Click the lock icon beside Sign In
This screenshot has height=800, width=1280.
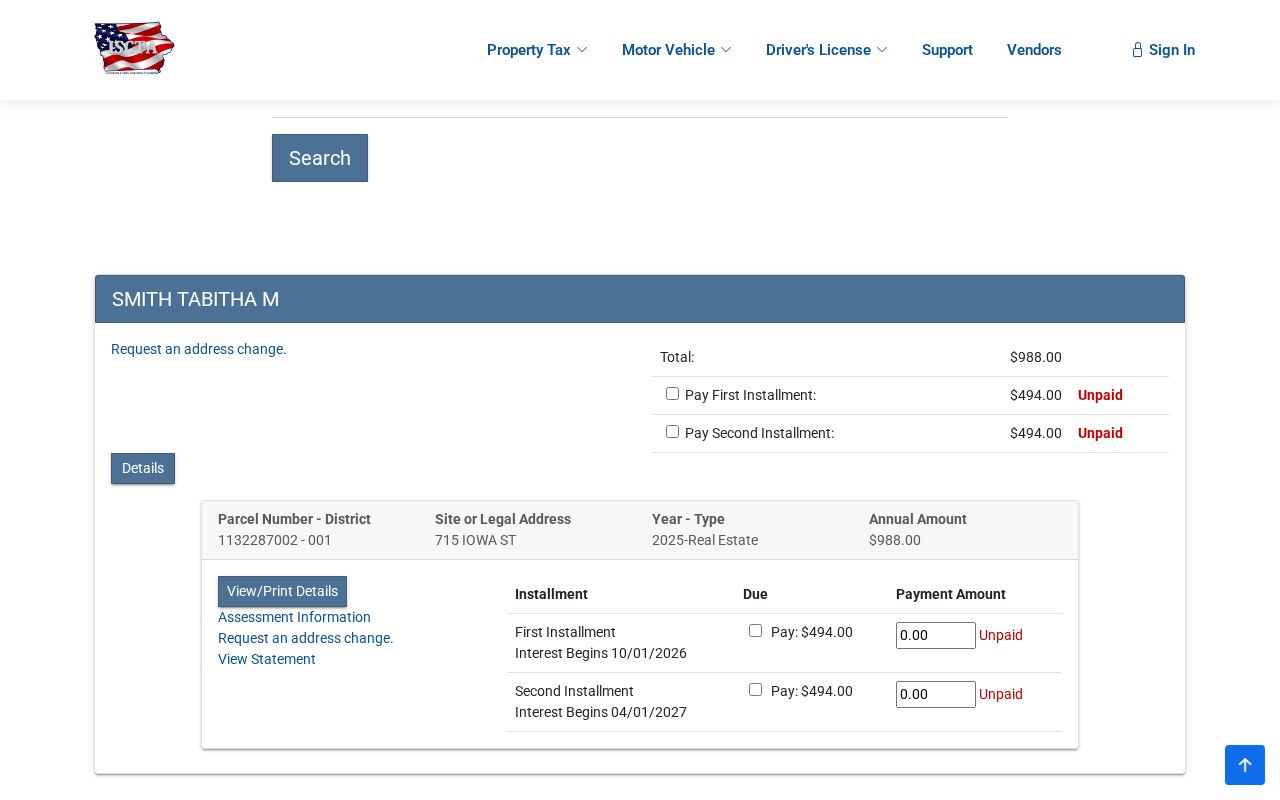(x=1137, y=50)
